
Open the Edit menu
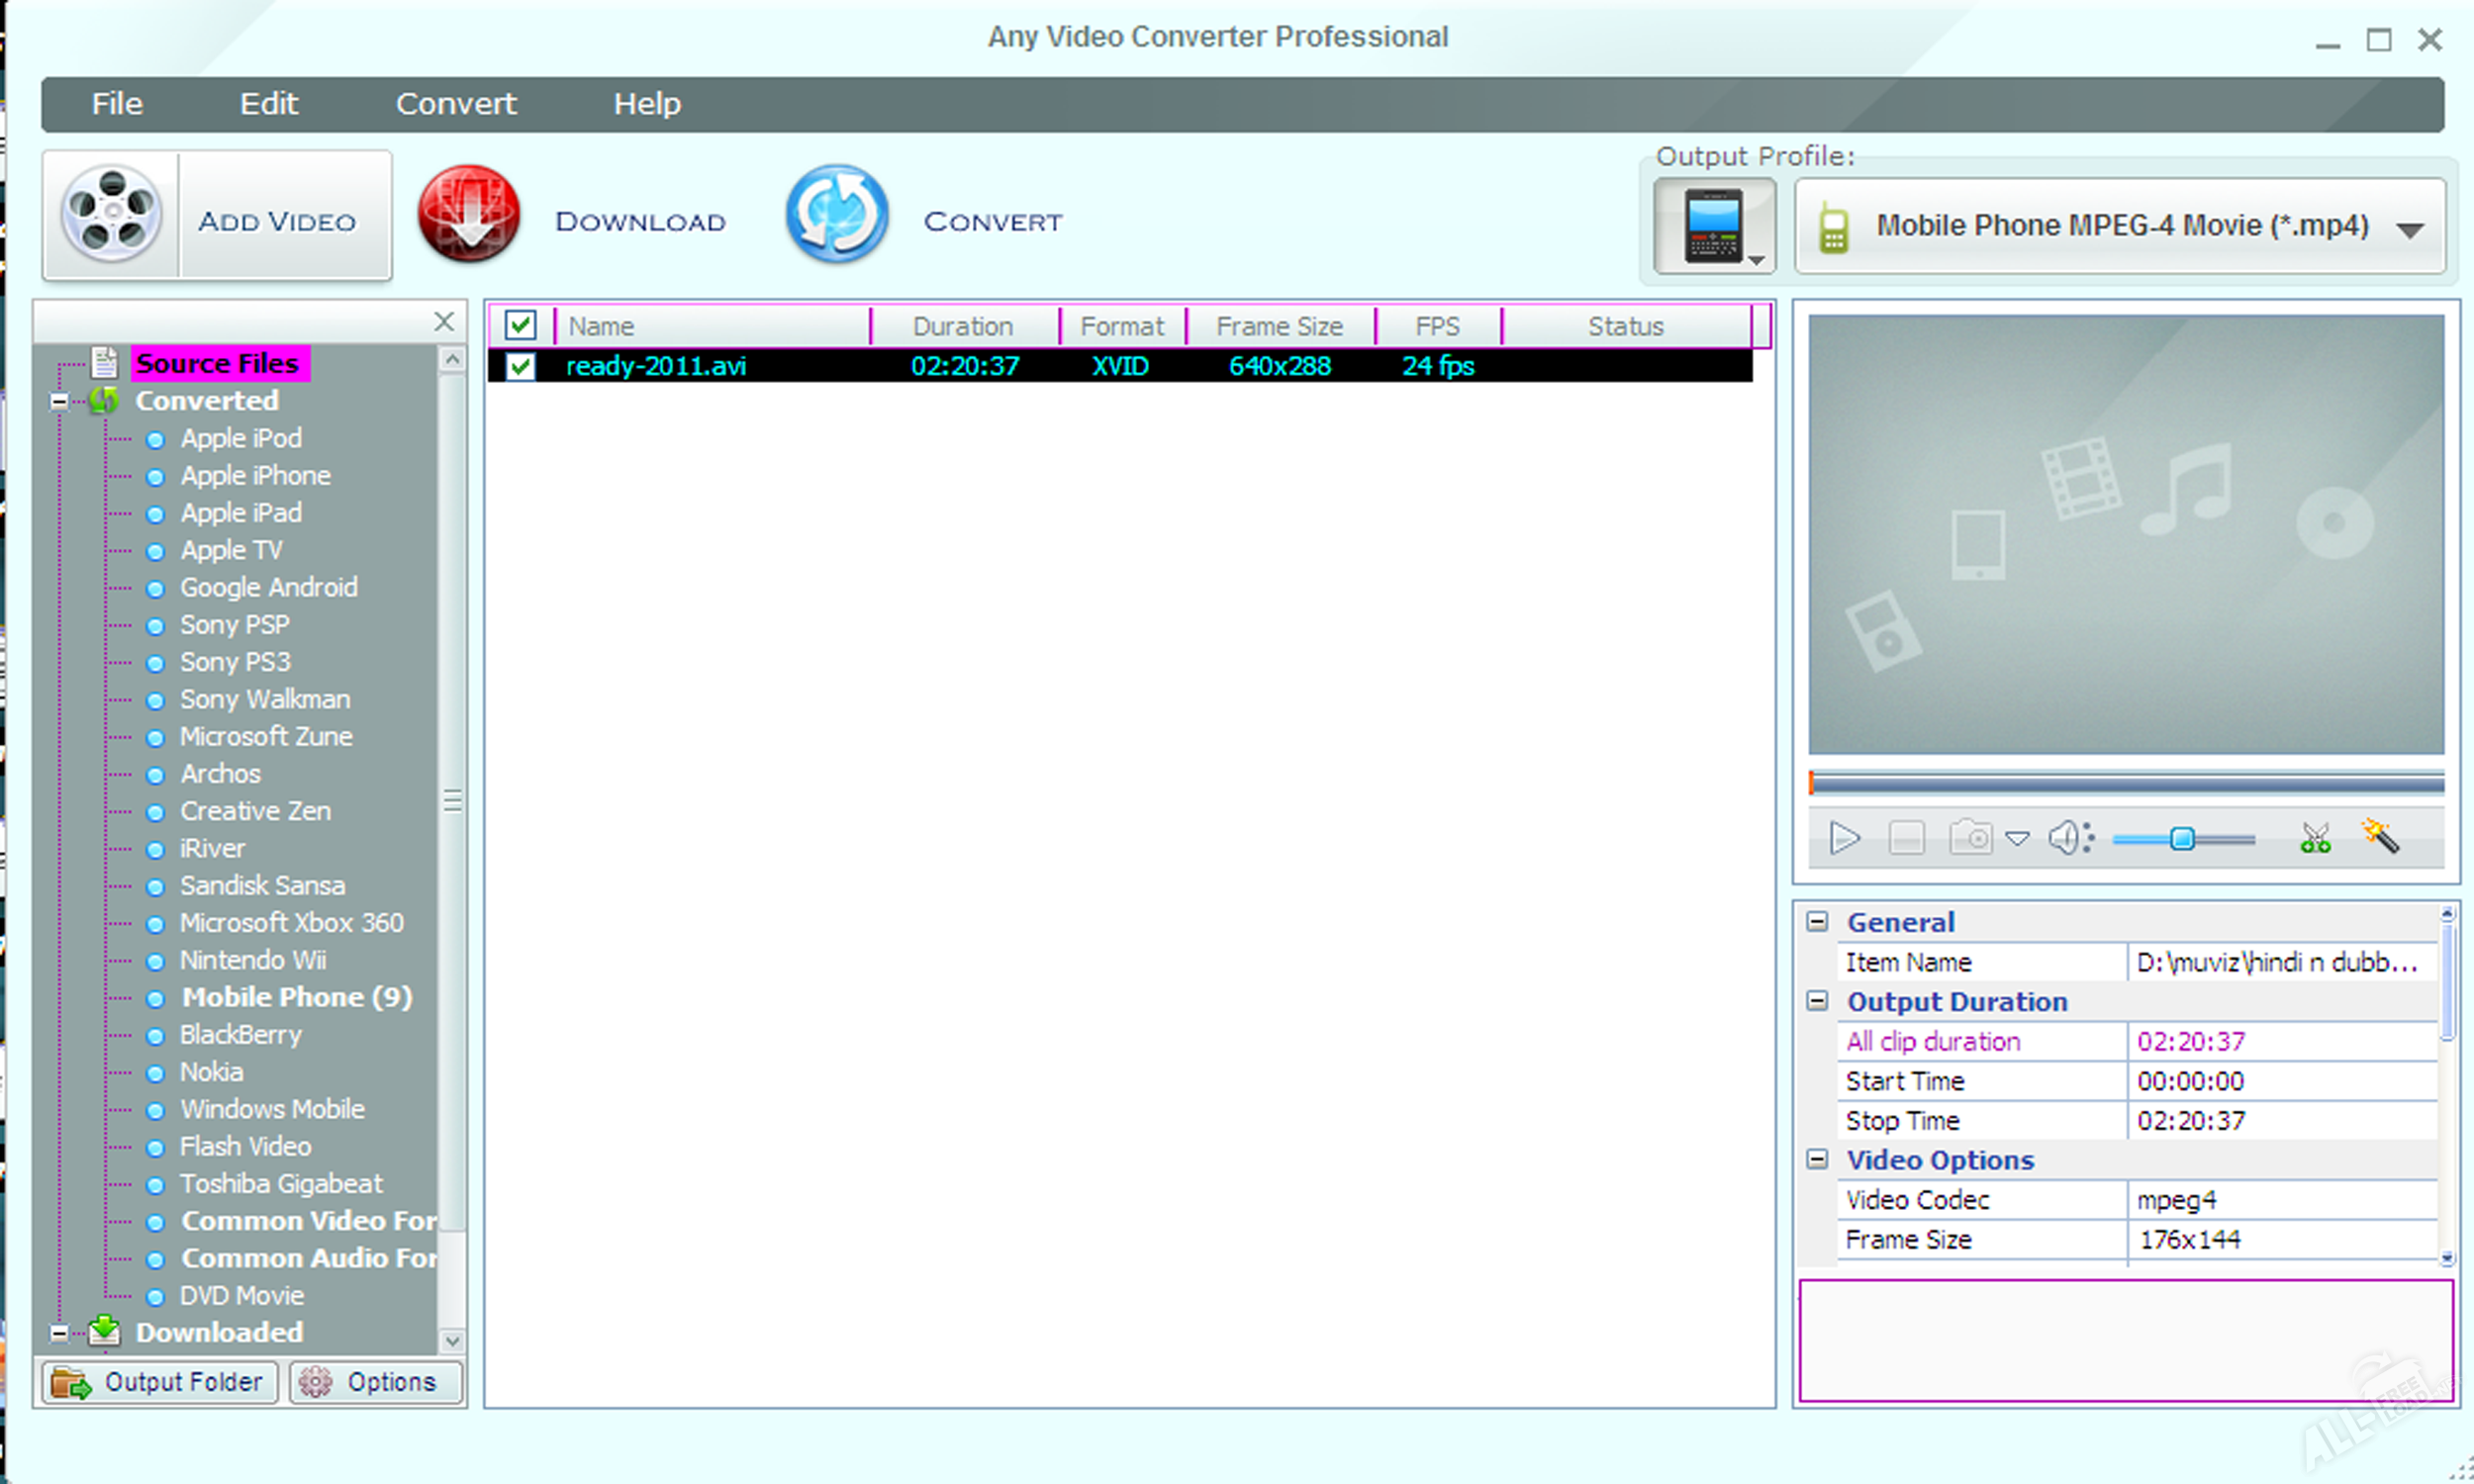coord(268,104)
